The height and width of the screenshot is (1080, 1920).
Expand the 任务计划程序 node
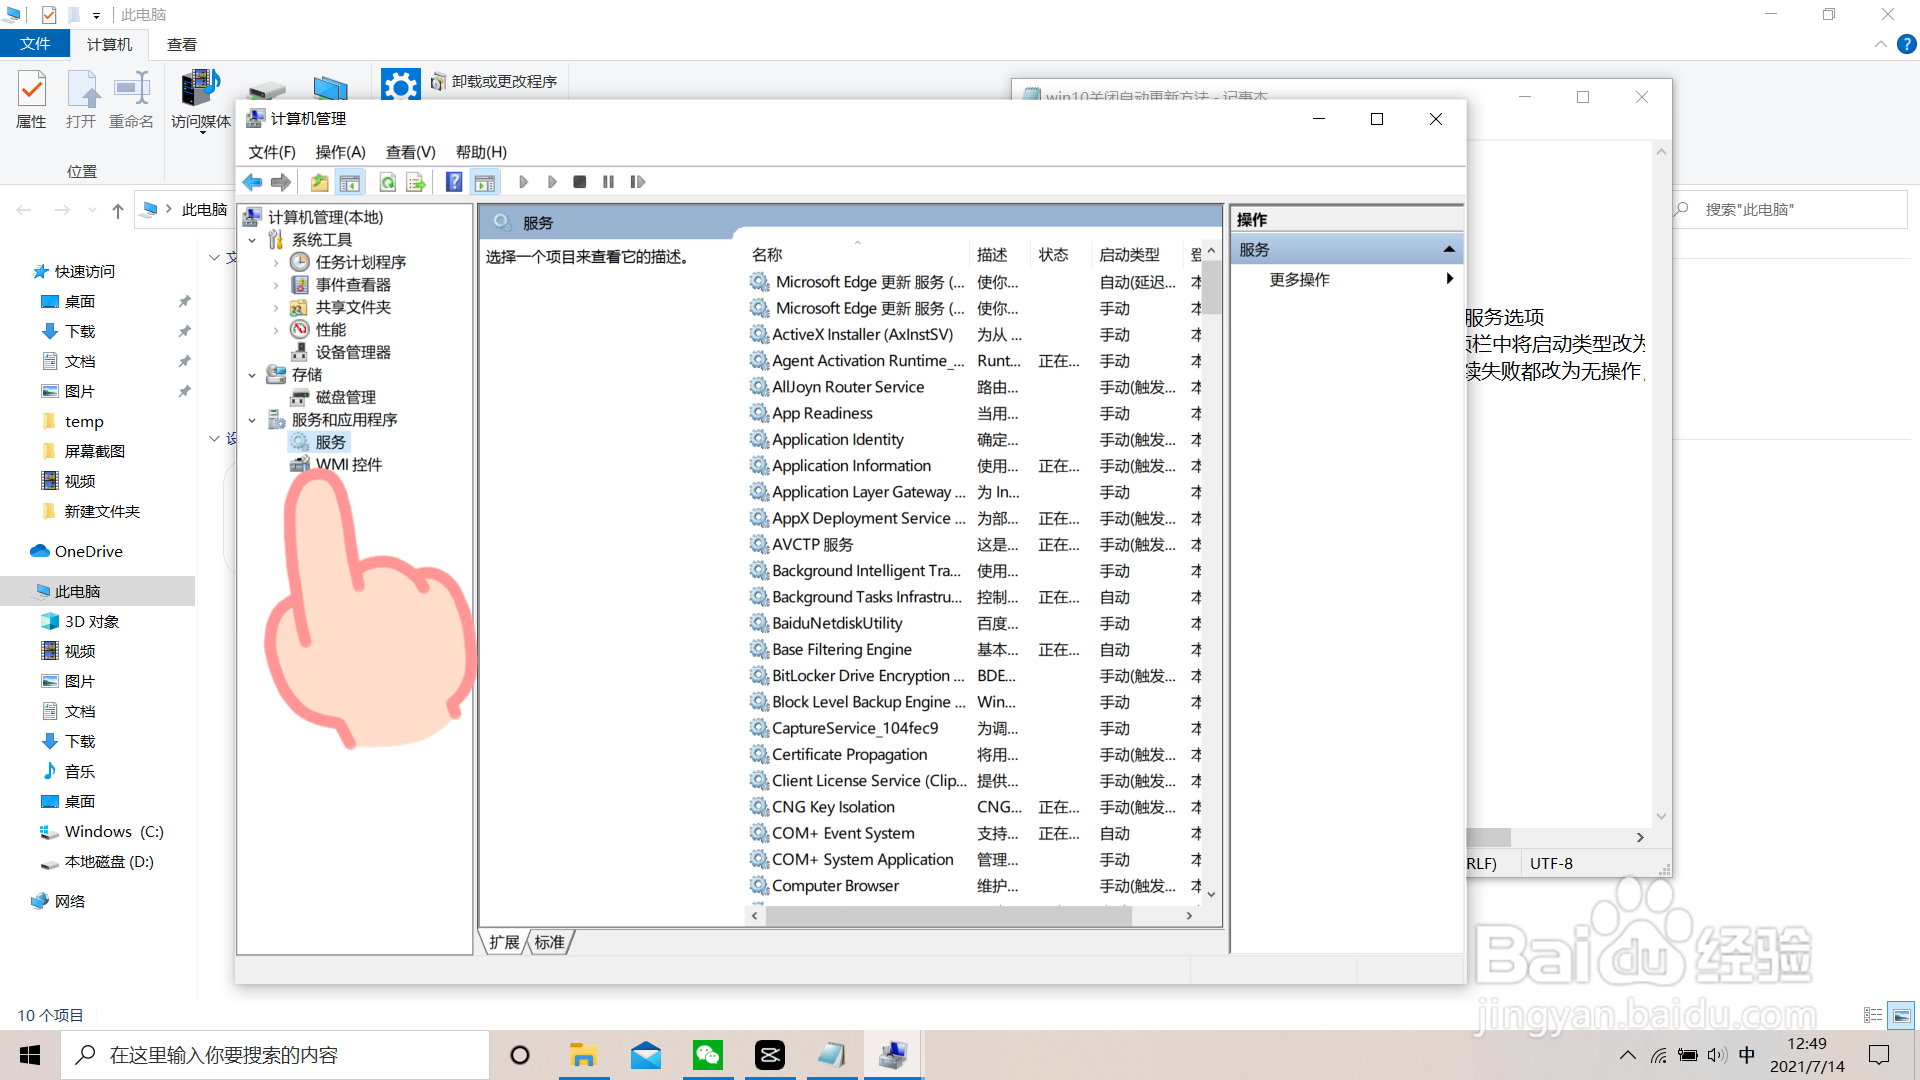[x=277, y=261]
